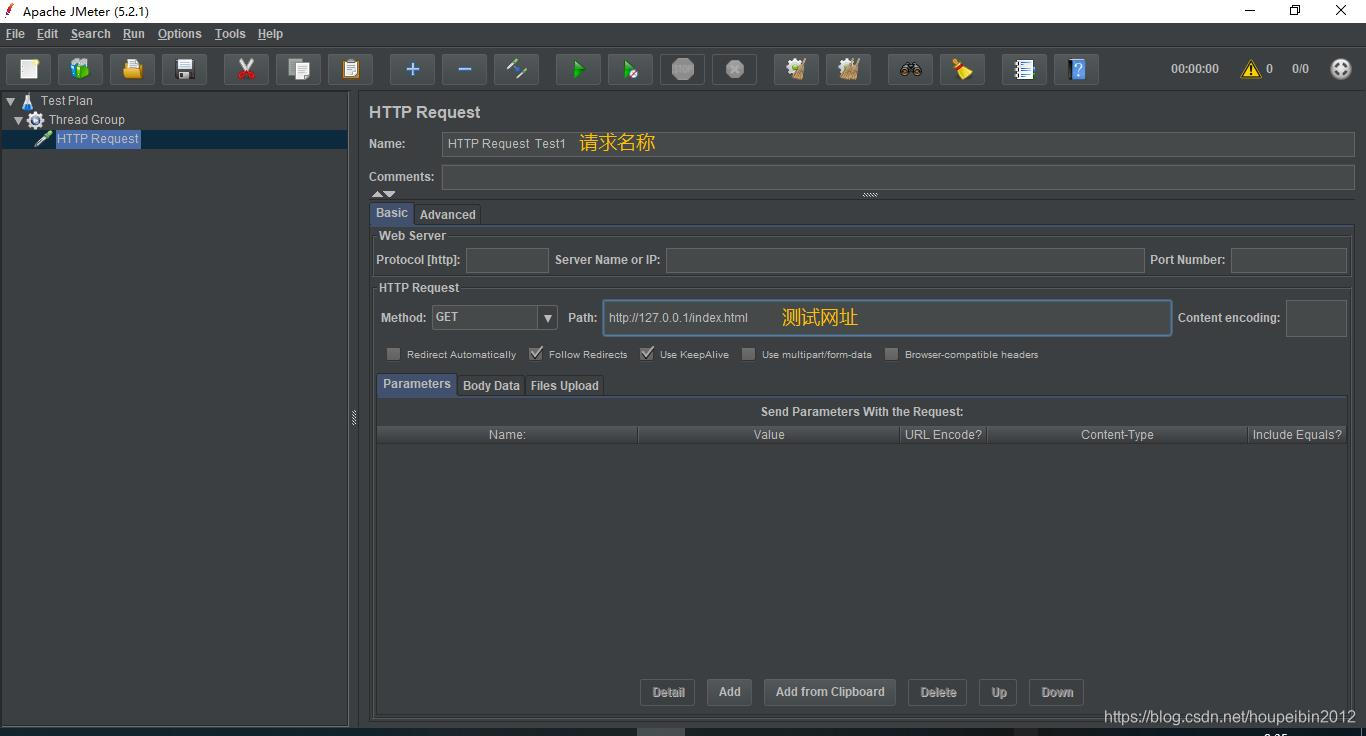Click the Delete parameter button
Image resolution: width=1366 pixels, height=736 pixels.
pyautogui.click(x=938, y=692)
